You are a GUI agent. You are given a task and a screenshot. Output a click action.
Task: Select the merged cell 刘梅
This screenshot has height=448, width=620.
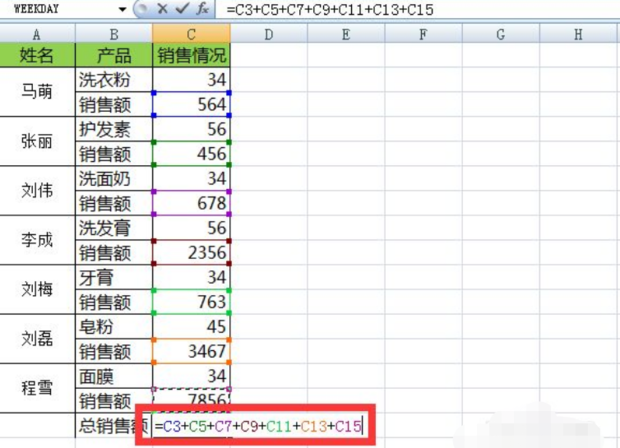point(37,289)
